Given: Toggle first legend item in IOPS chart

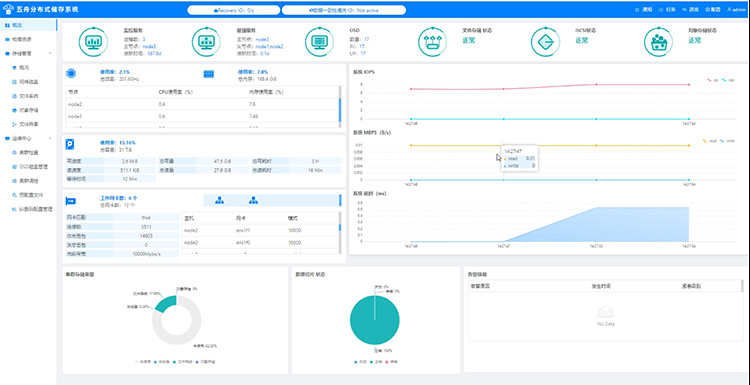Looking at the screenshot, I should point(711,80).
